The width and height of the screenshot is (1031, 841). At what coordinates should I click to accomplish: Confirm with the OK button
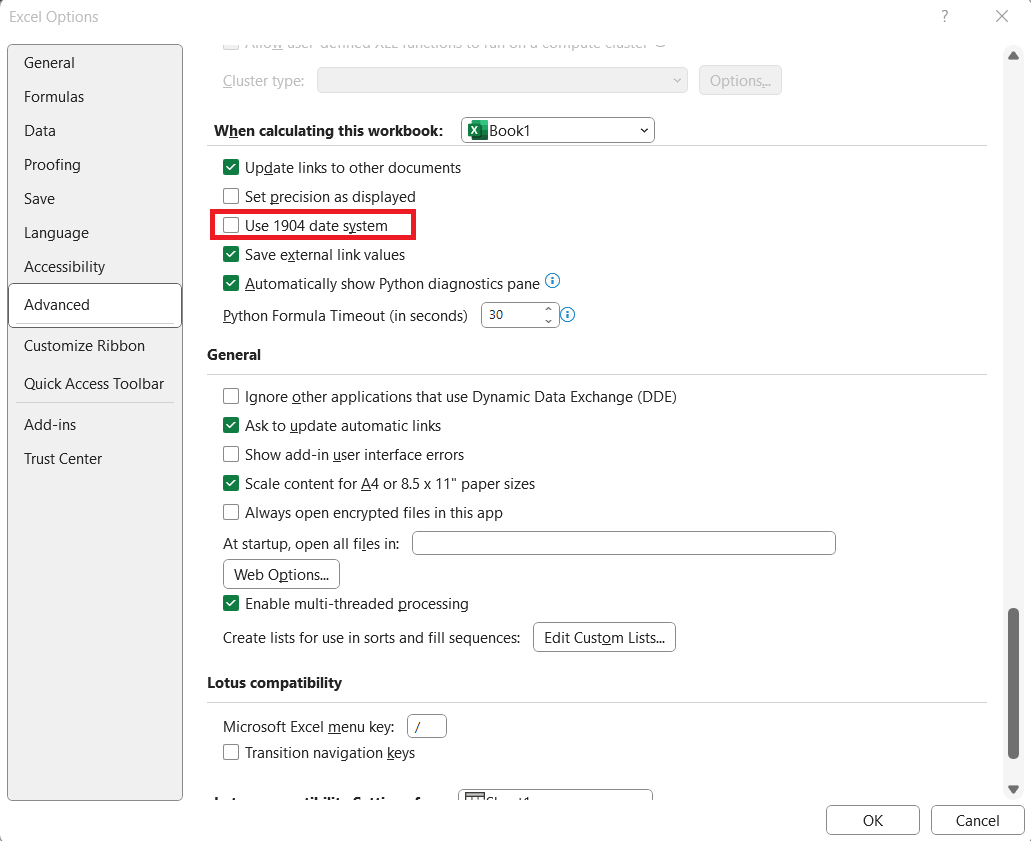873,820
